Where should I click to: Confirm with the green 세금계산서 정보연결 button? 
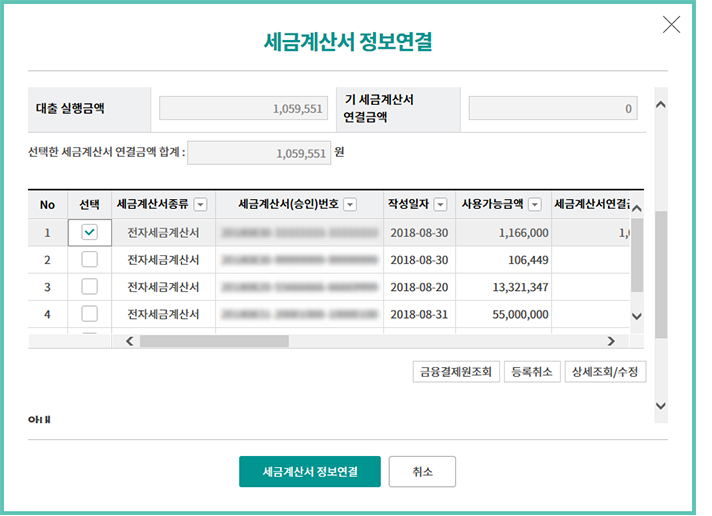pos(309,471)
